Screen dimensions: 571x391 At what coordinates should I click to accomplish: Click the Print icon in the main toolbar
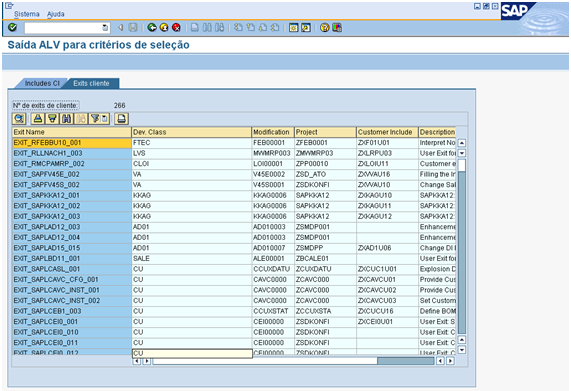[195, 27]
